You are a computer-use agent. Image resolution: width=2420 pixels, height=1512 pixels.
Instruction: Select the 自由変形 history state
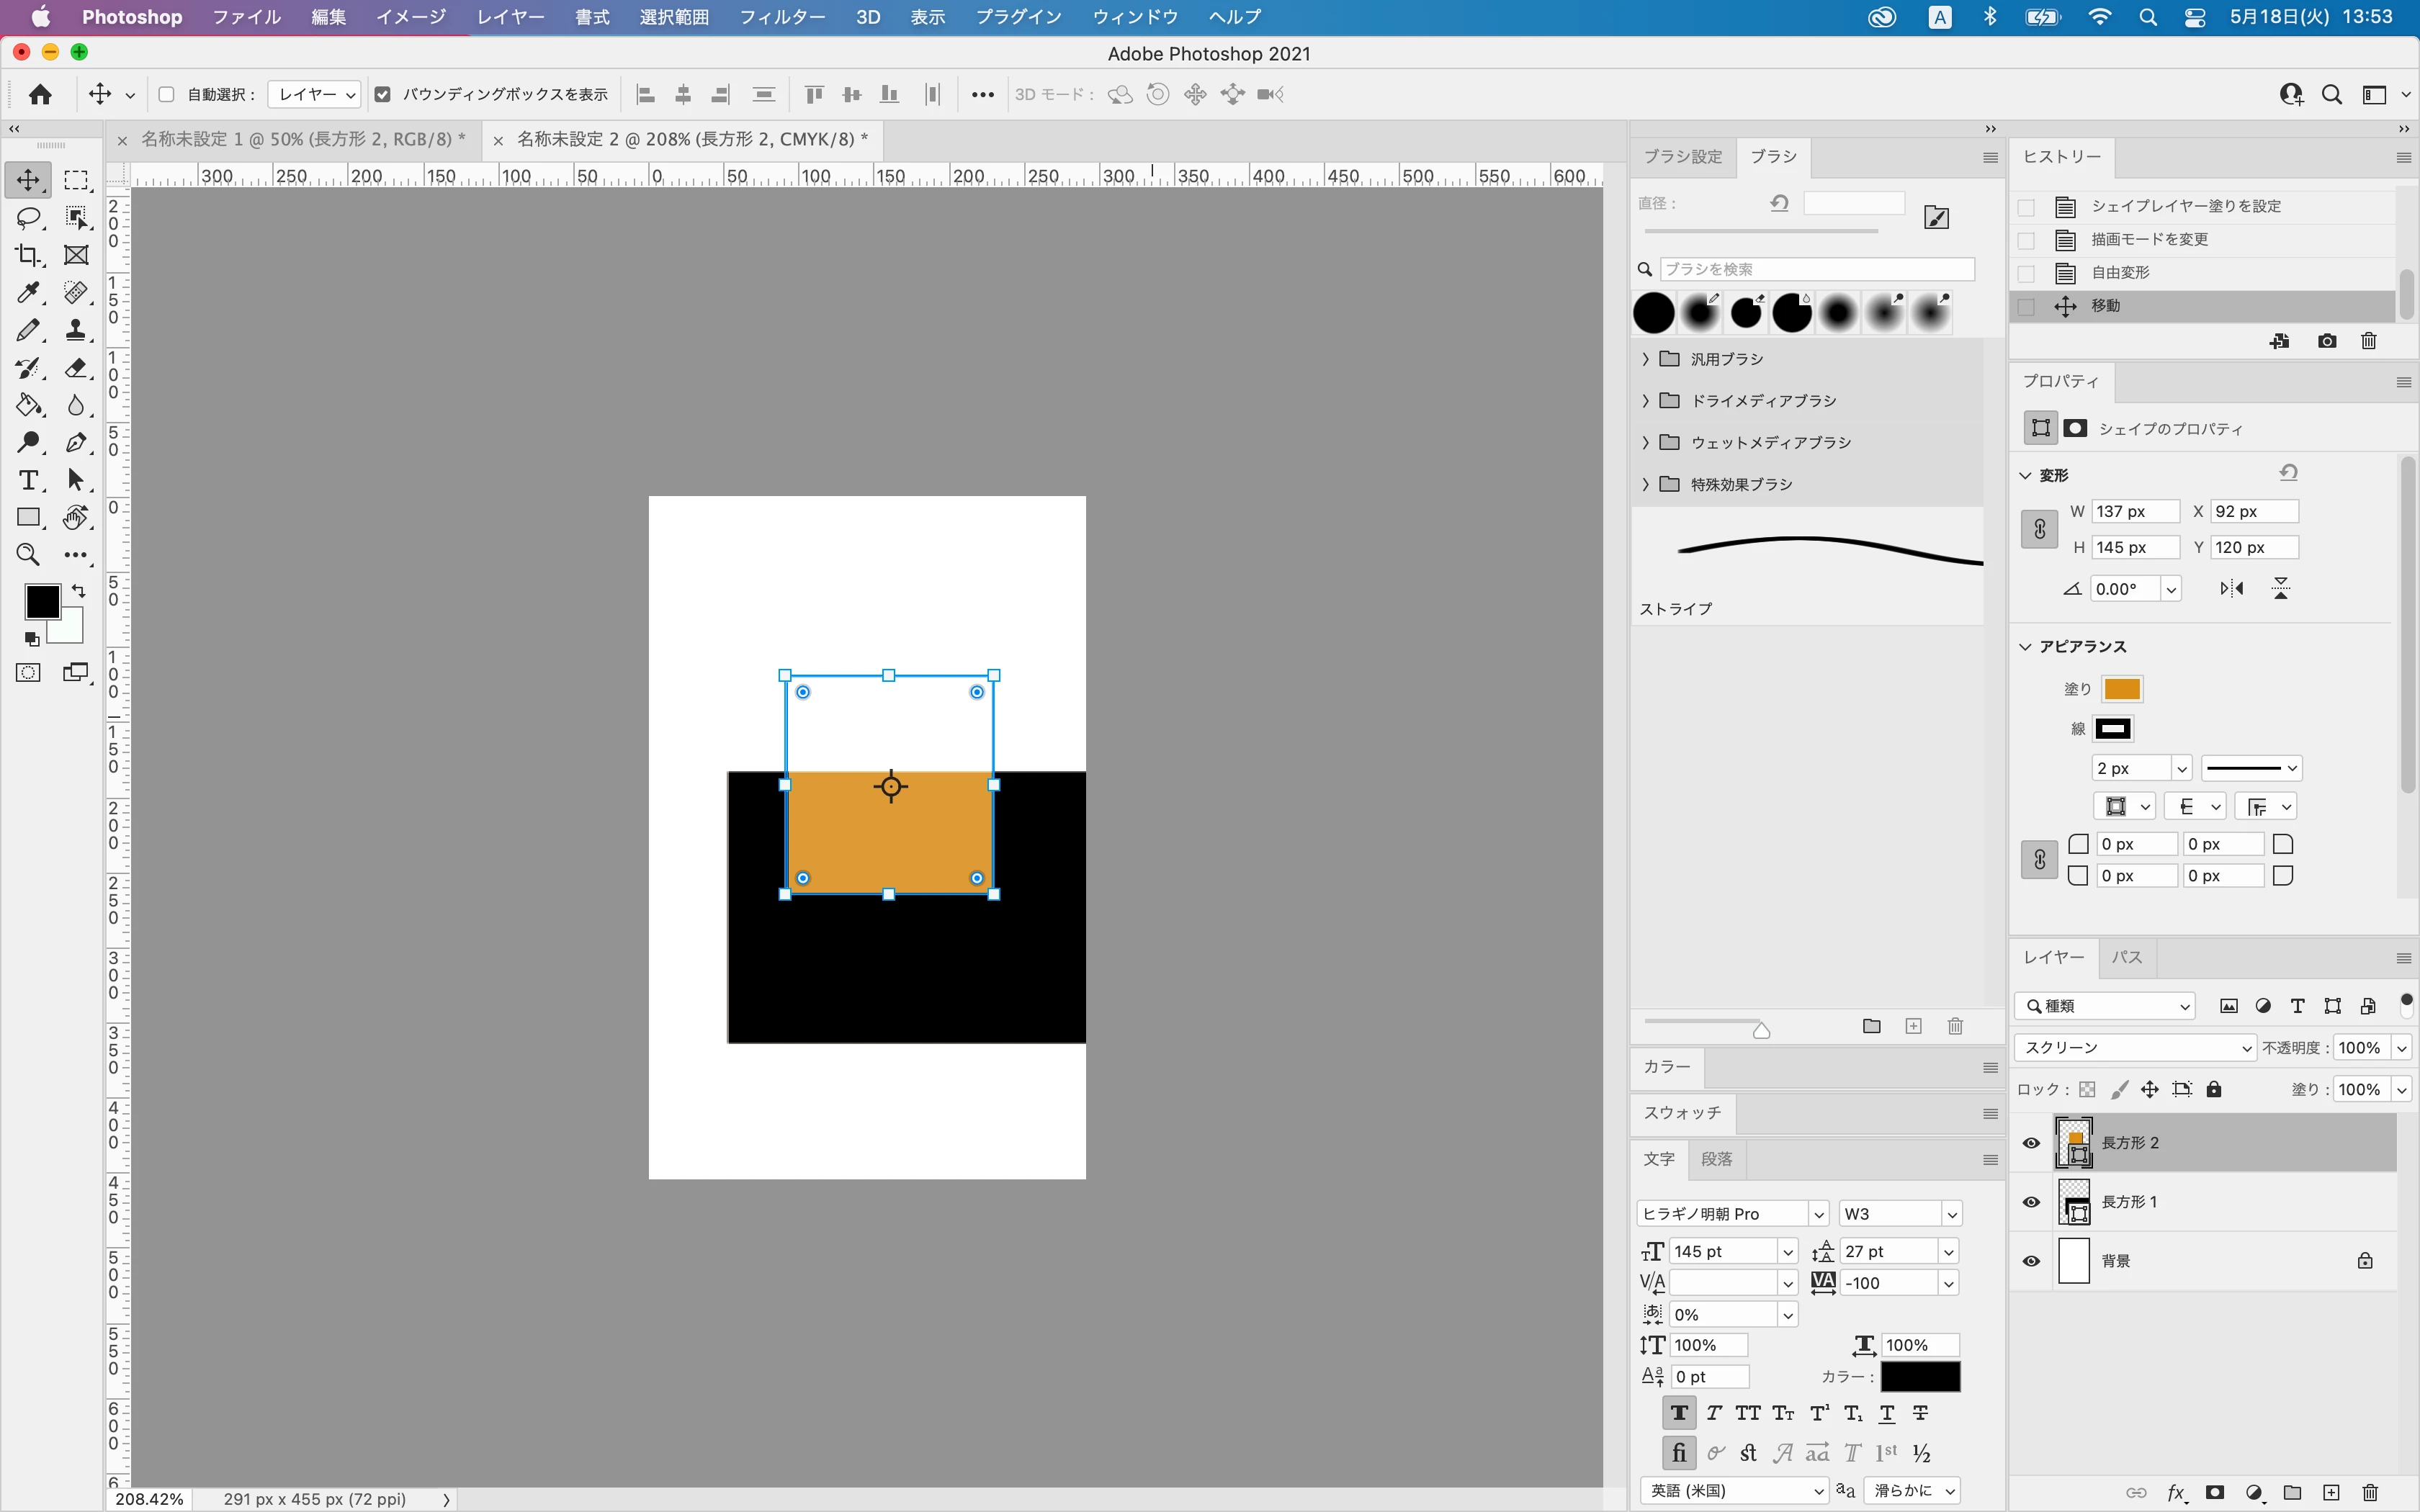pos(2120,272)
